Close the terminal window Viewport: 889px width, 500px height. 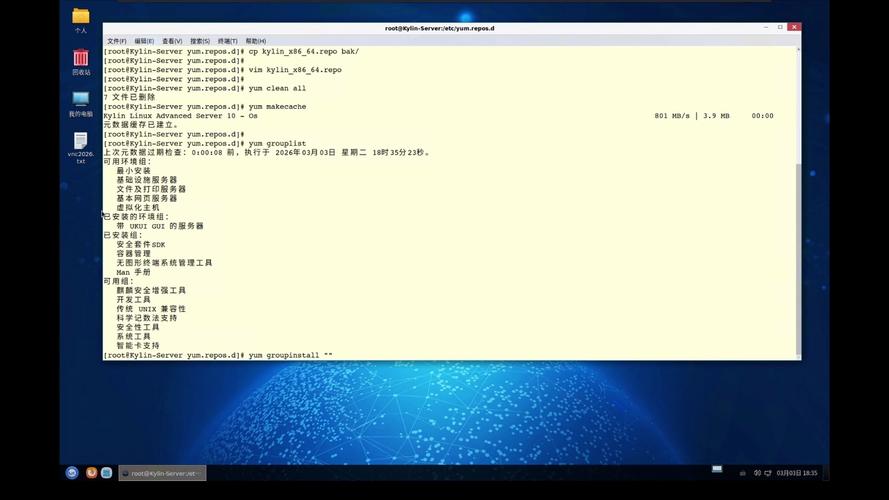point(794,27)
